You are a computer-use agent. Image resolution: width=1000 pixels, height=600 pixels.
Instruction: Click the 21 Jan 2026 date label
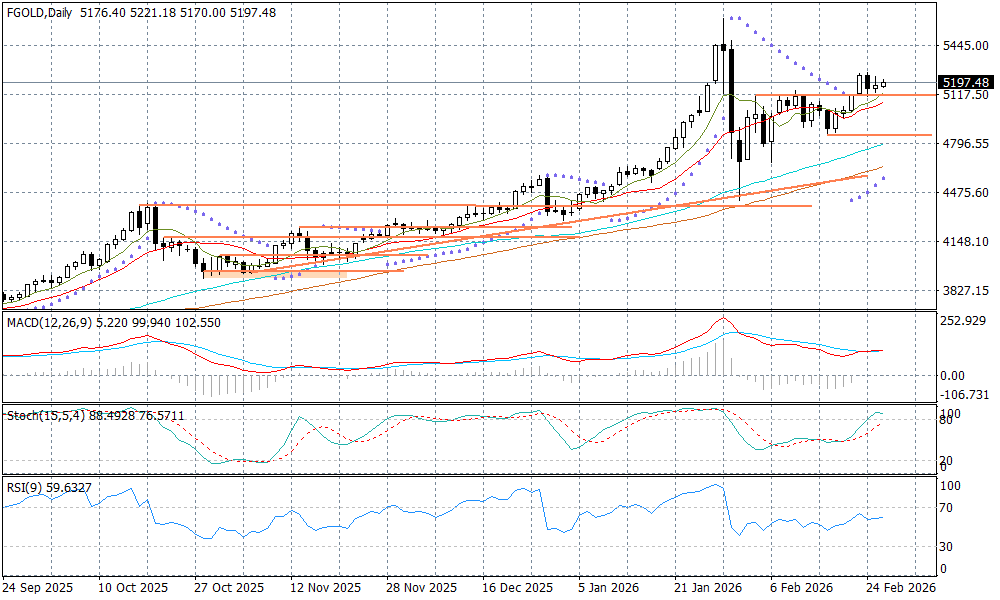click(x=707, y=588)
